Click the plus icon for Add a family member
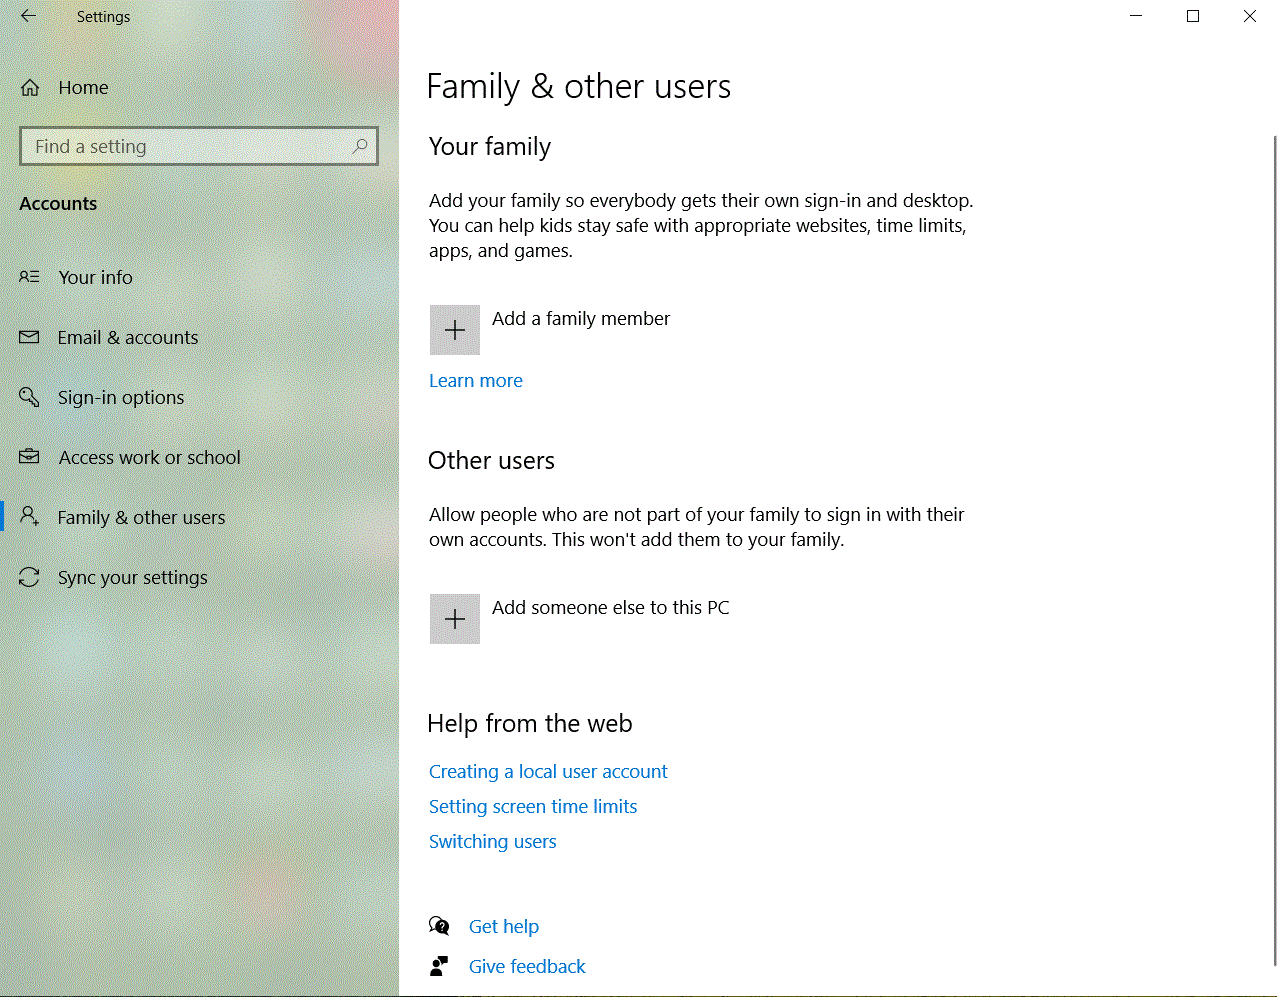The height and width of the screenshot is (997, 1277). pos(455,330)
